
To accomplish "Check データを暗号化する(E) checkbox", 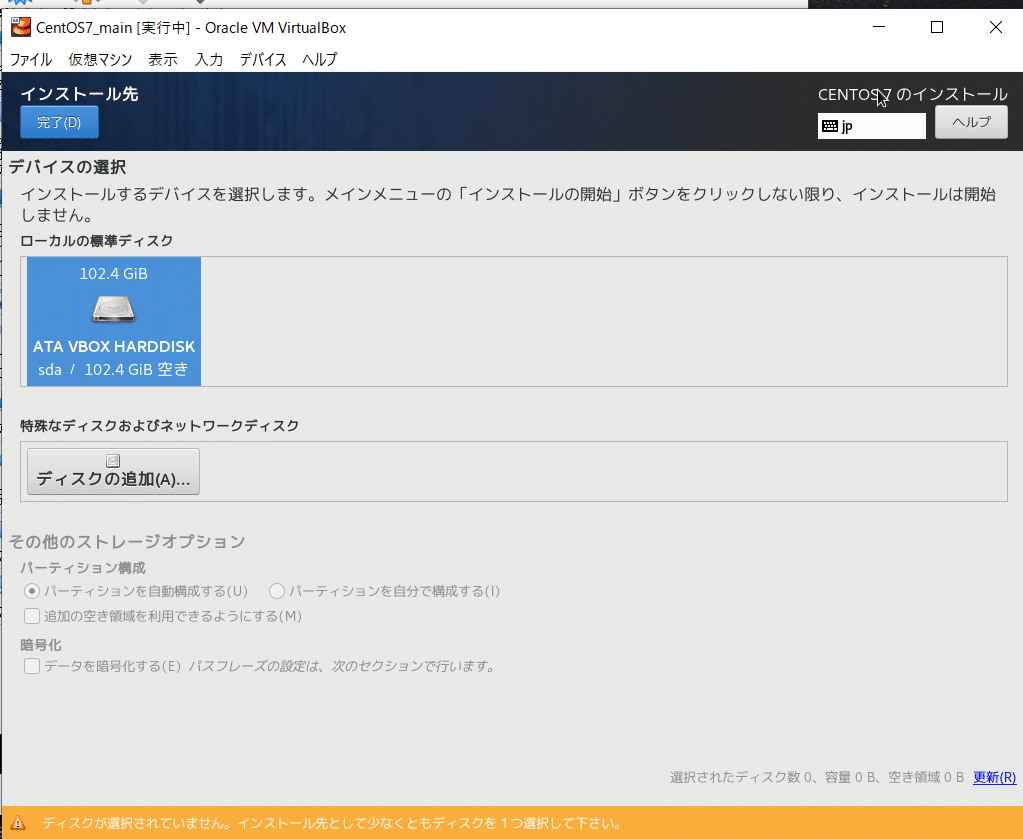I will pos(31,666).
